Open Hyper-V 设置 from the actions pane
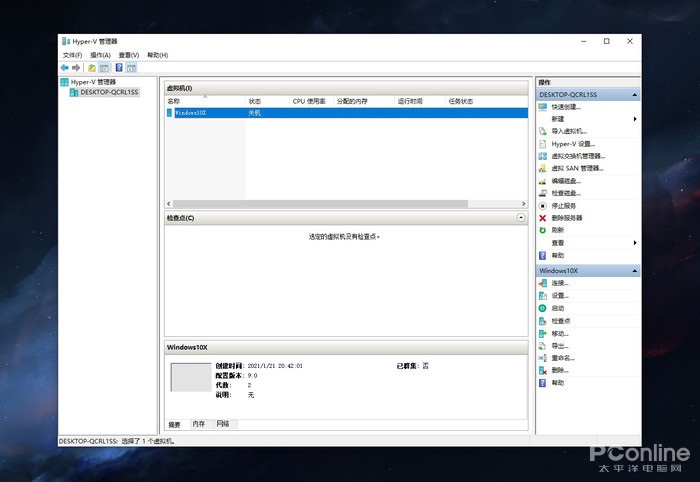Screen dimensions: 700x482 click(573, 144)
